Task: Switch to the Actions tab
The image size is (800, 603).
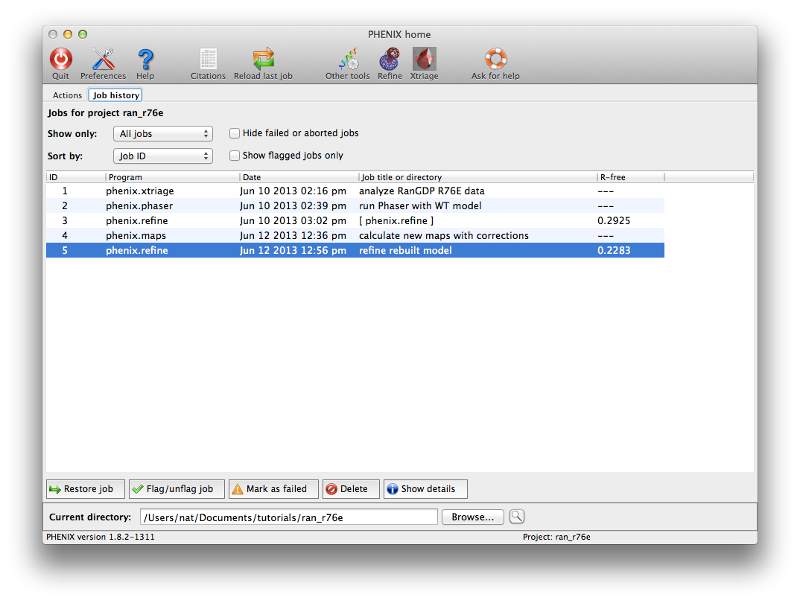Action: (x=67, y=96)
